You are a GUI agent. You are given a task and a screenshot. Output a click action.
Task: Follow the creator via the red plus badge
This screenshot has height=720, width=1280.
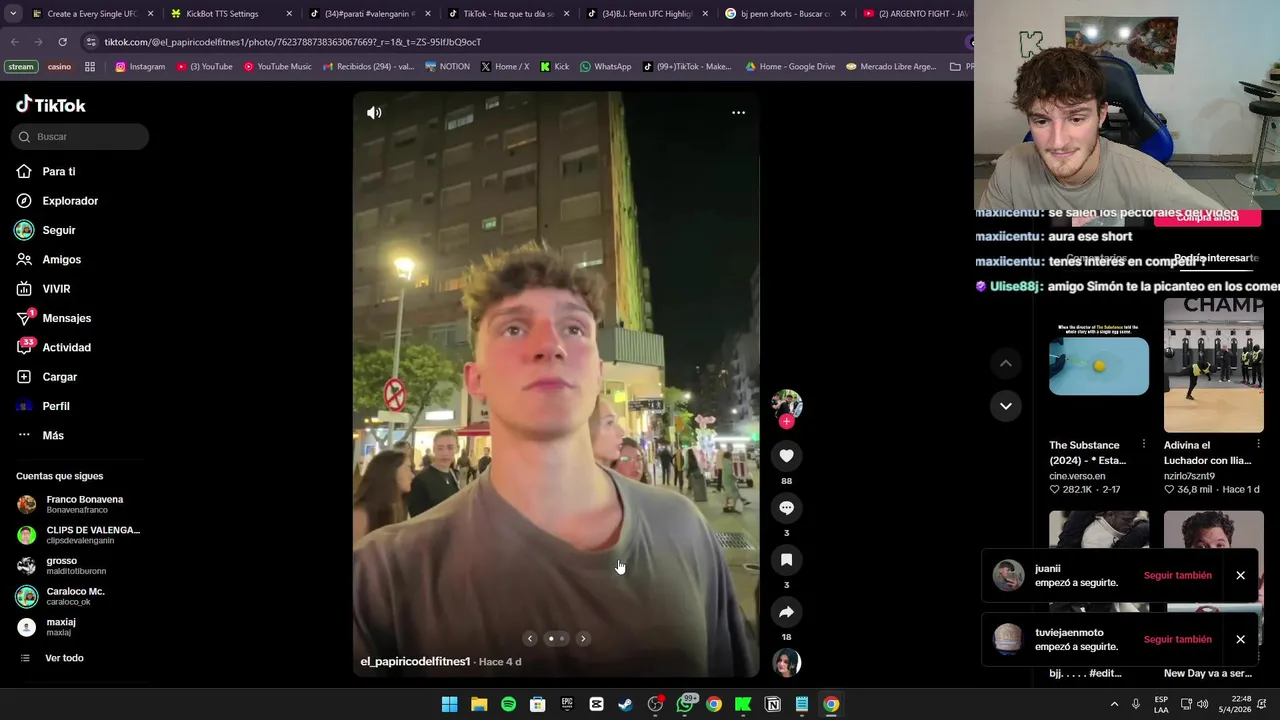786,422
